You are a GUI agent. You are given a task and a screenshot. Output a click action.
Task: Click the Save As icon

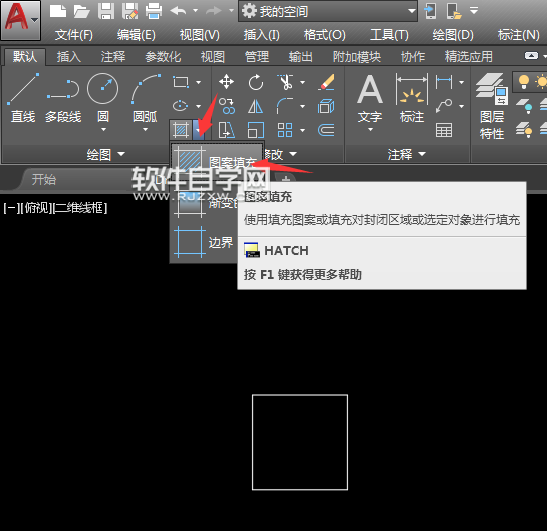tap(130, 11)
